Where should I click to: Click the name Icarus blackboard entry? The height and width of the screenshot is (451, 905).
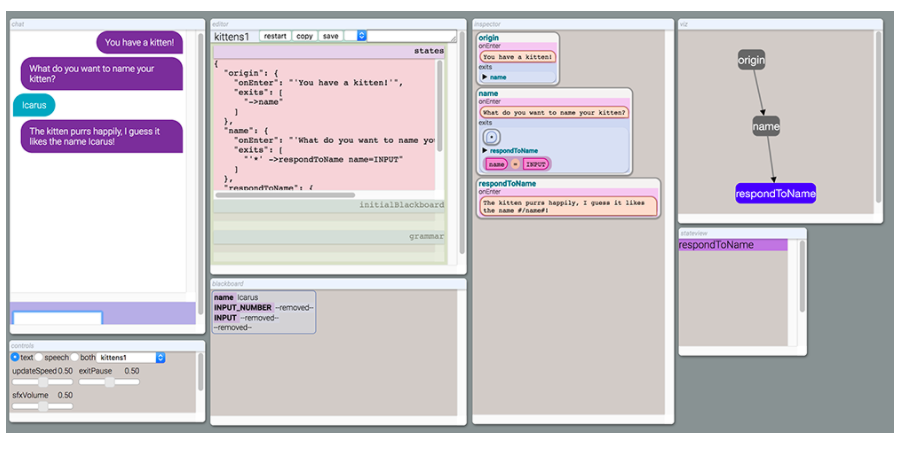click(x=236, y=297)
